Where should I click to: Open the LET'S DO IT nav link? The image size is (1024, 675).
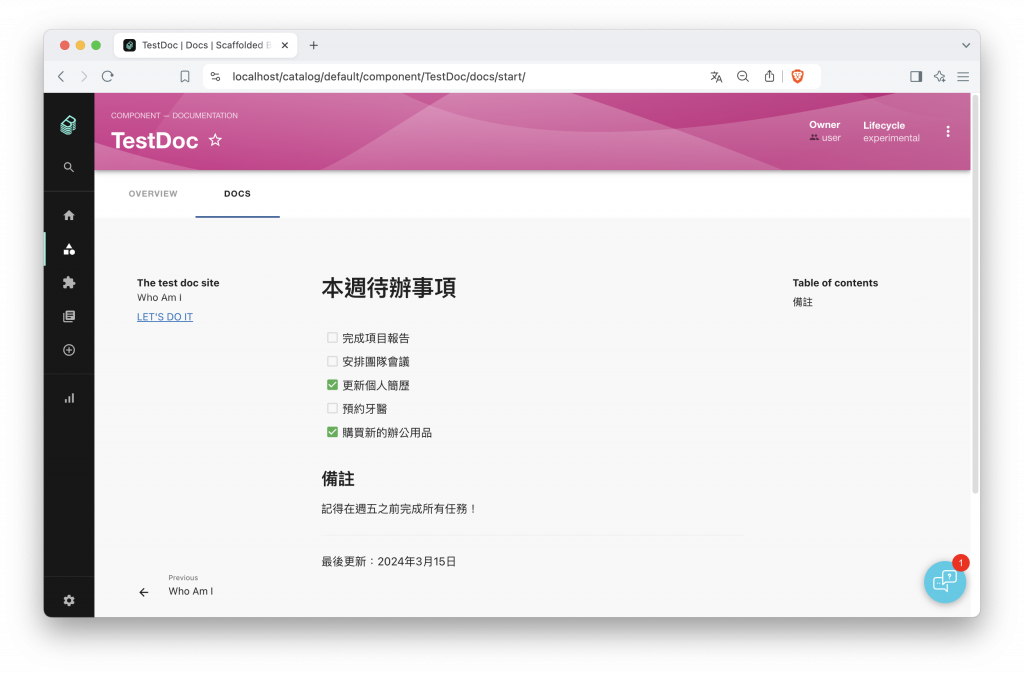(x=165, y=317)
